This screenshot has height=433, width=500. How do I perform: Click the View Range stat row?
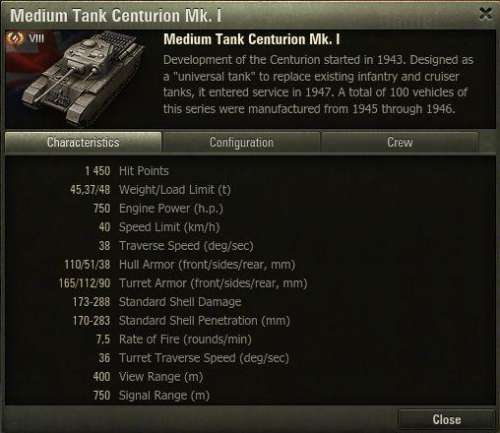[148, 377]
